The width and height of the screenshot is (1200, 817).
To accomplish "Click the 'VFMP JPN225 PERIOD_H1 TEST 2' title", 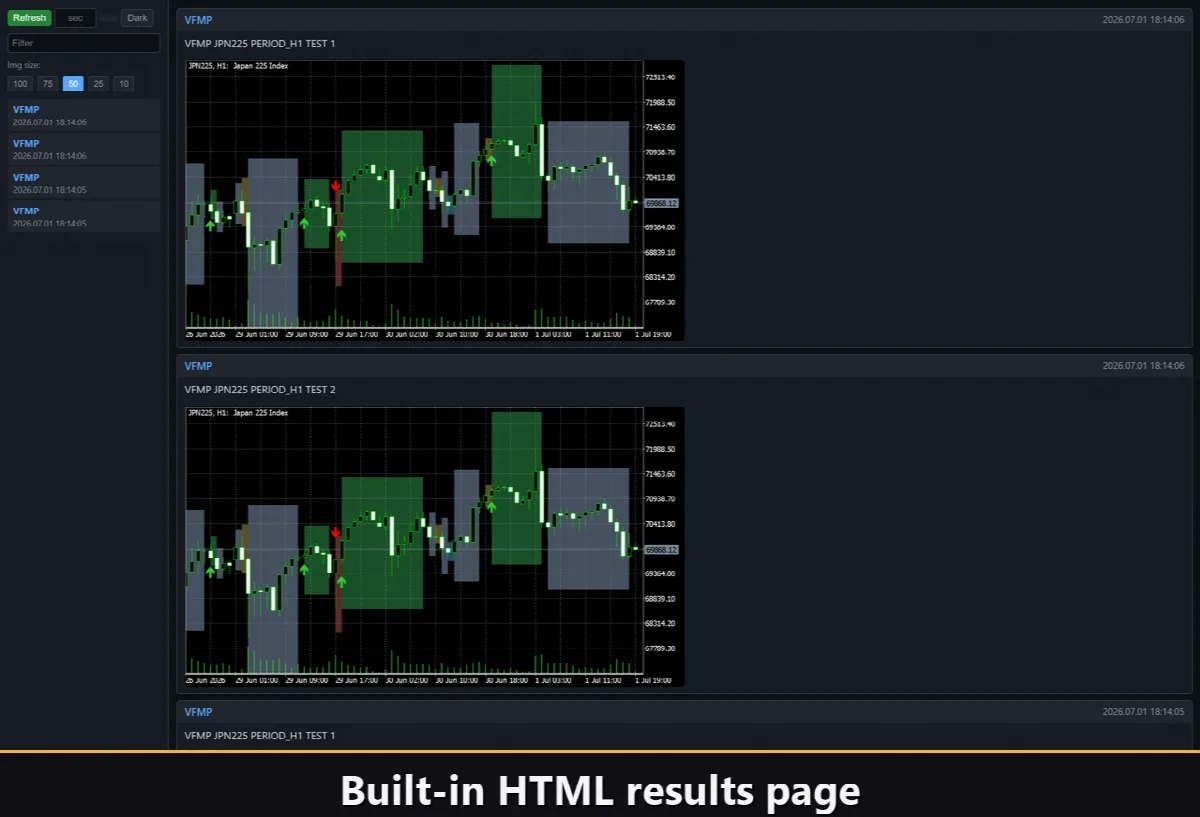I will 260,389.
